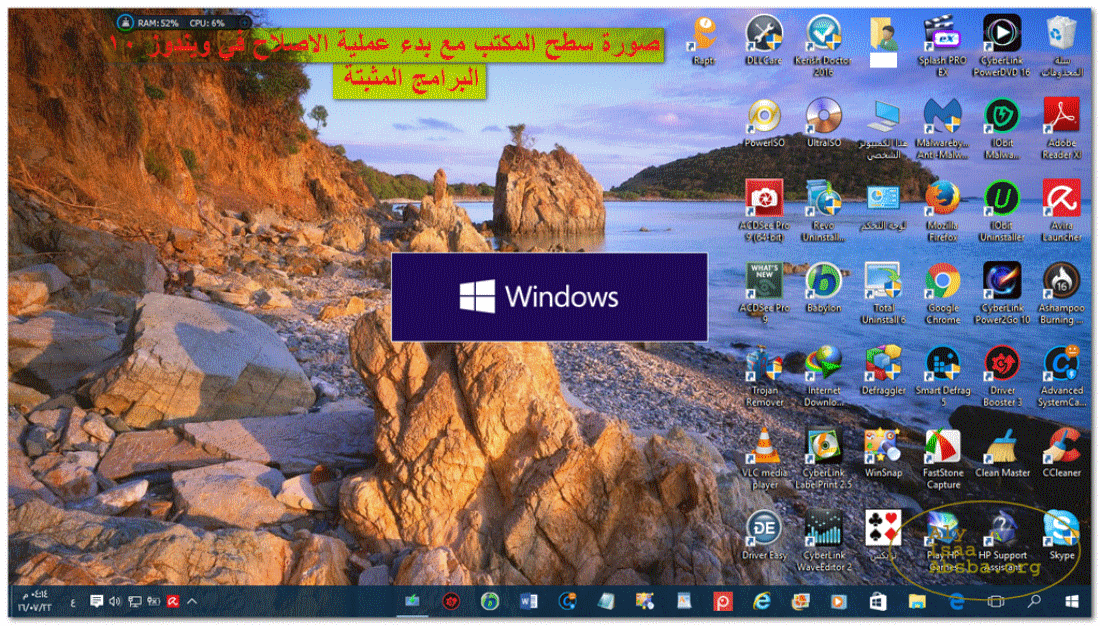Select the Recycle Bin icon
1100x626 pixels.
pos(1061,34)
